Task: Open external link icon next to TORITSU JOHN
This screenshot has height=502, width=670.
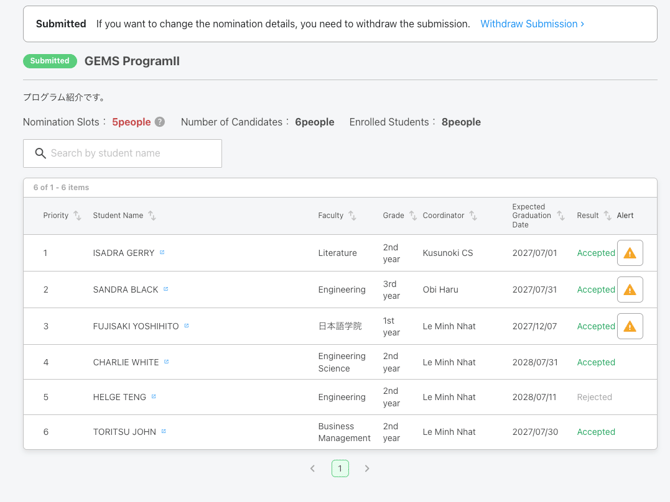Action: click(x=164, y=432)
